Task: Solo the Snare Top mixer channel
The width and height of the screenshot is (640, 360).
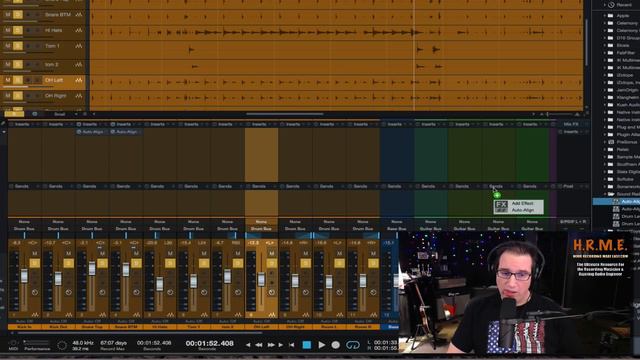Action: pyautogui.click(x=102, y=263)
